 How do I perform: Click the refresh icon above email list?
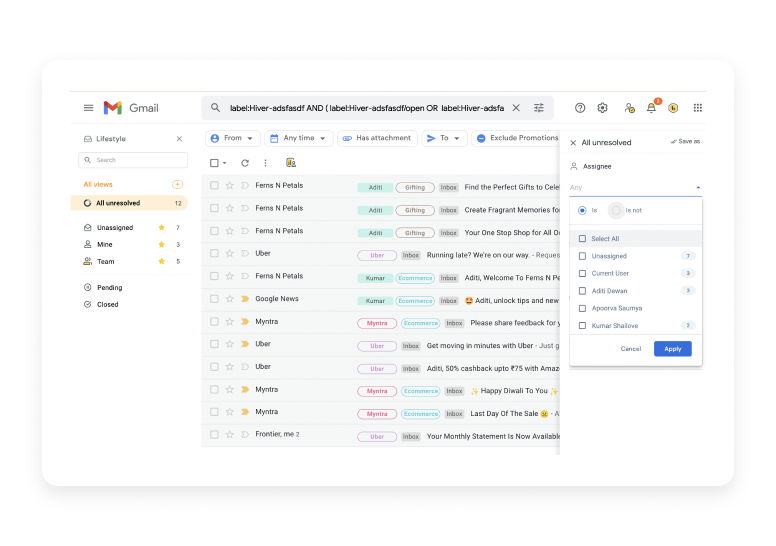(245, 163)
